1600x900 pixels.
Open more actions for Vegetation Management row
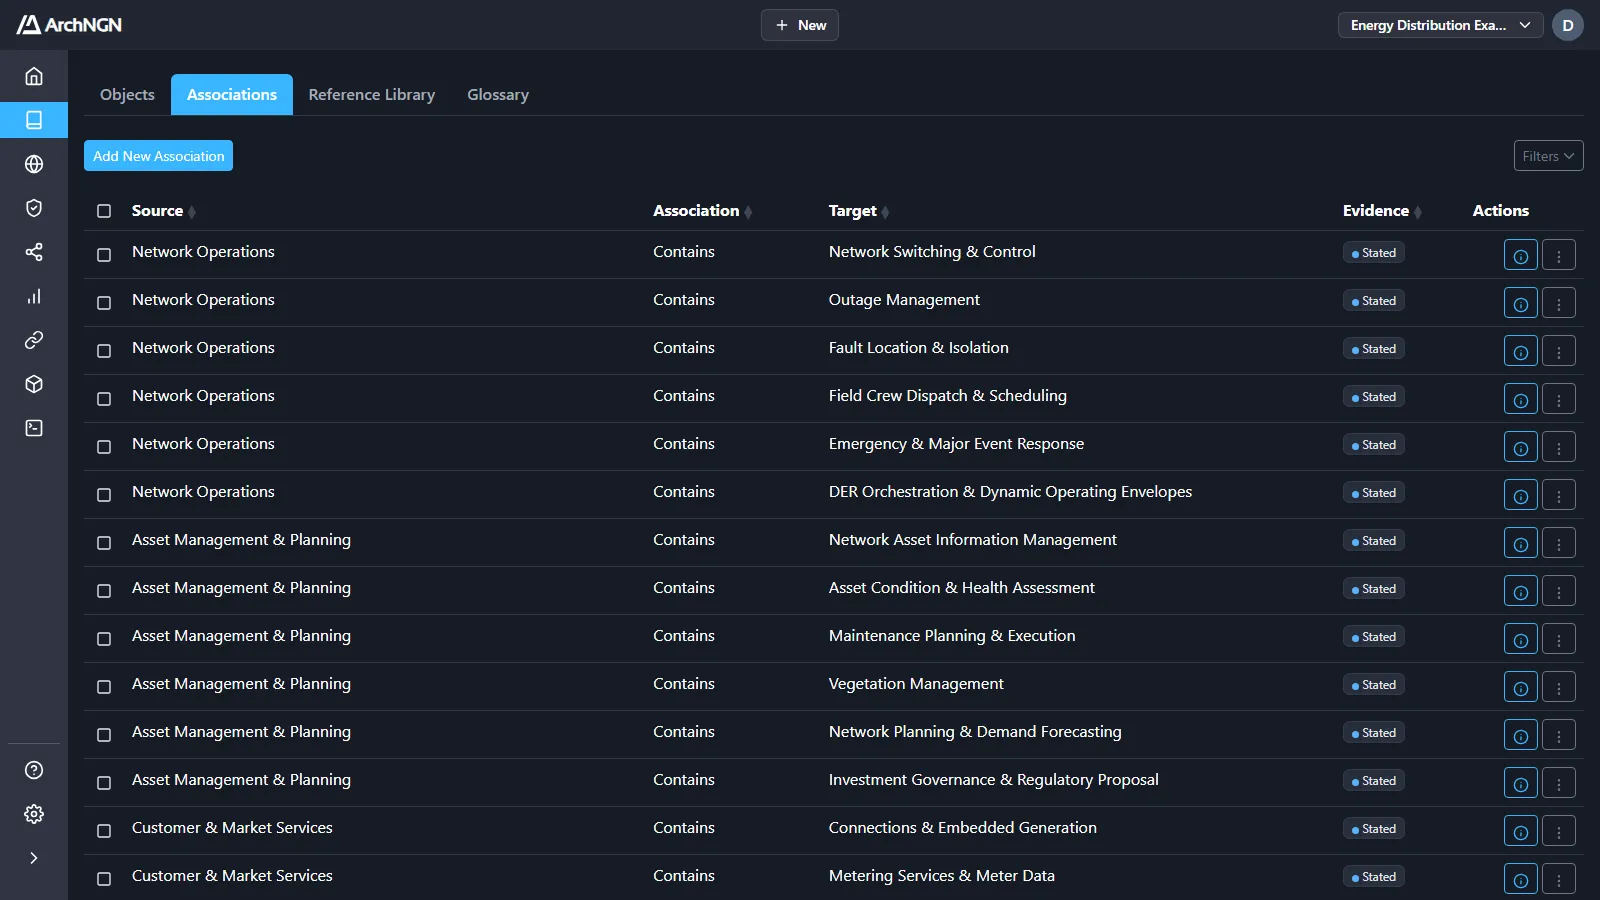1559,687
